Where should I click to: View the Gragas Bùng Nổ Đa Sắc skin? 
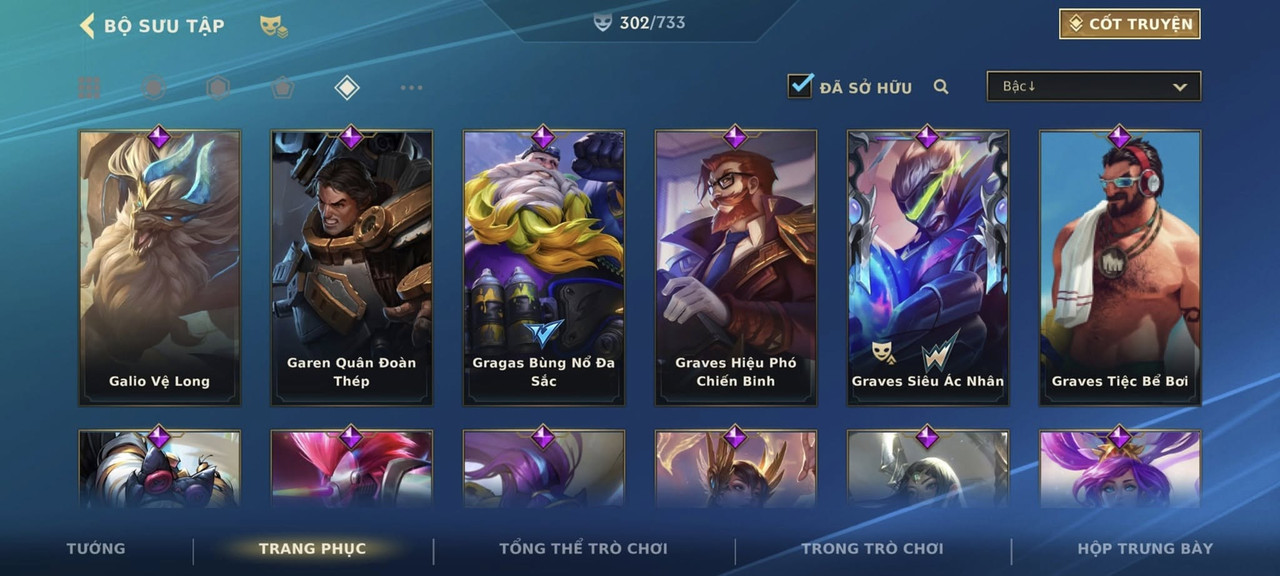tap(544, 267)
